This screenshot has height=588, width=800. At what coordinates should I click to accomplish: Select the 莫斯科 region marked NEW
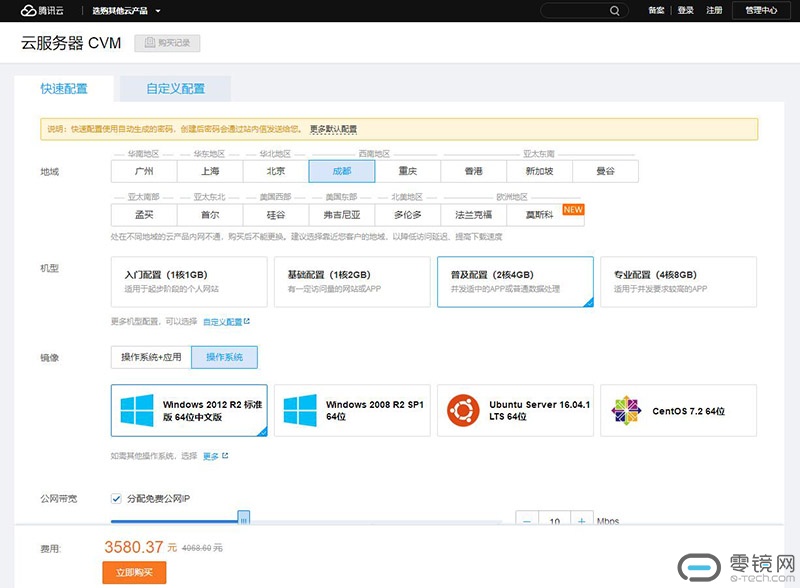tap(545, 215)
